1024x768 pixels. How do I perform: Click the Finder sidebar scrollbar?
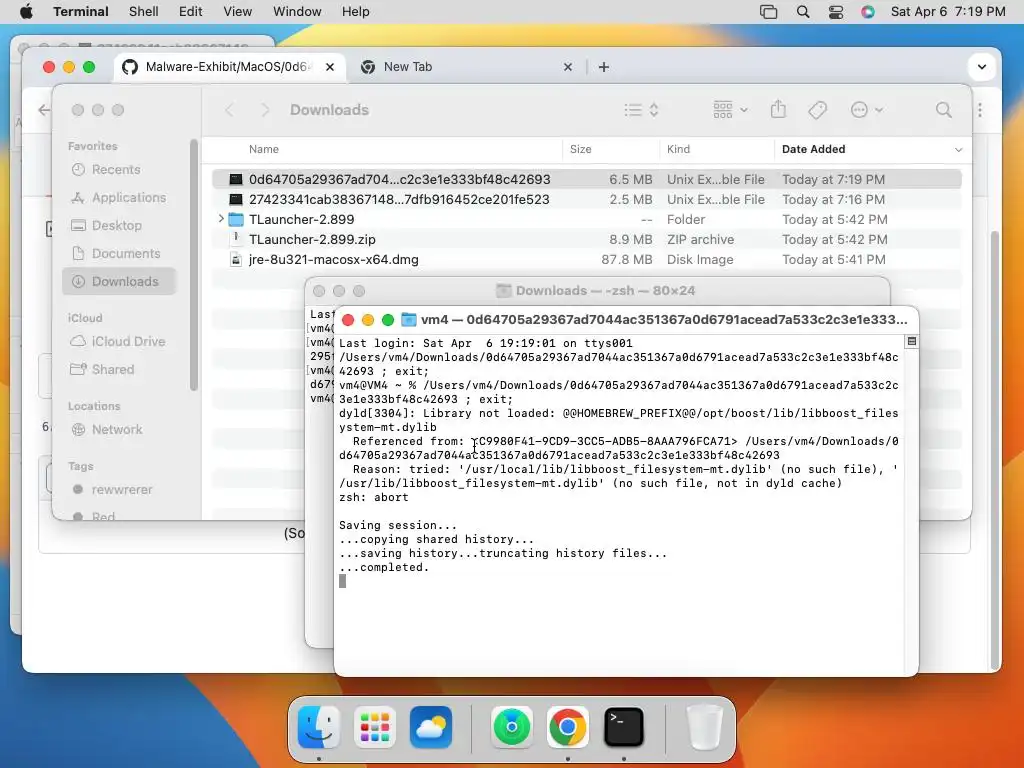click(x=193, y=264)
